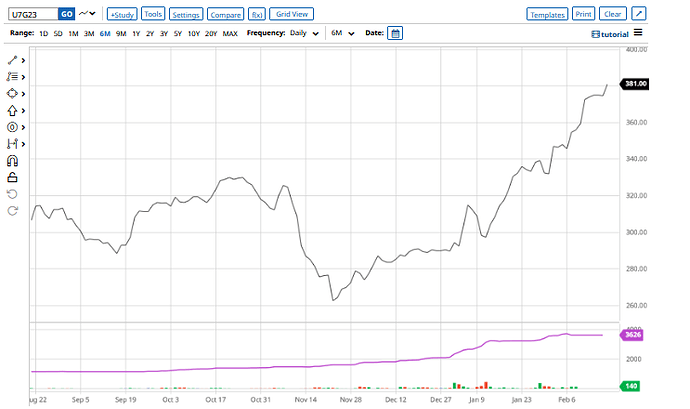The height and width of the screenshot is (409, 690).
Task: Click the 320.00 price axis label
Action: (636, 195)
